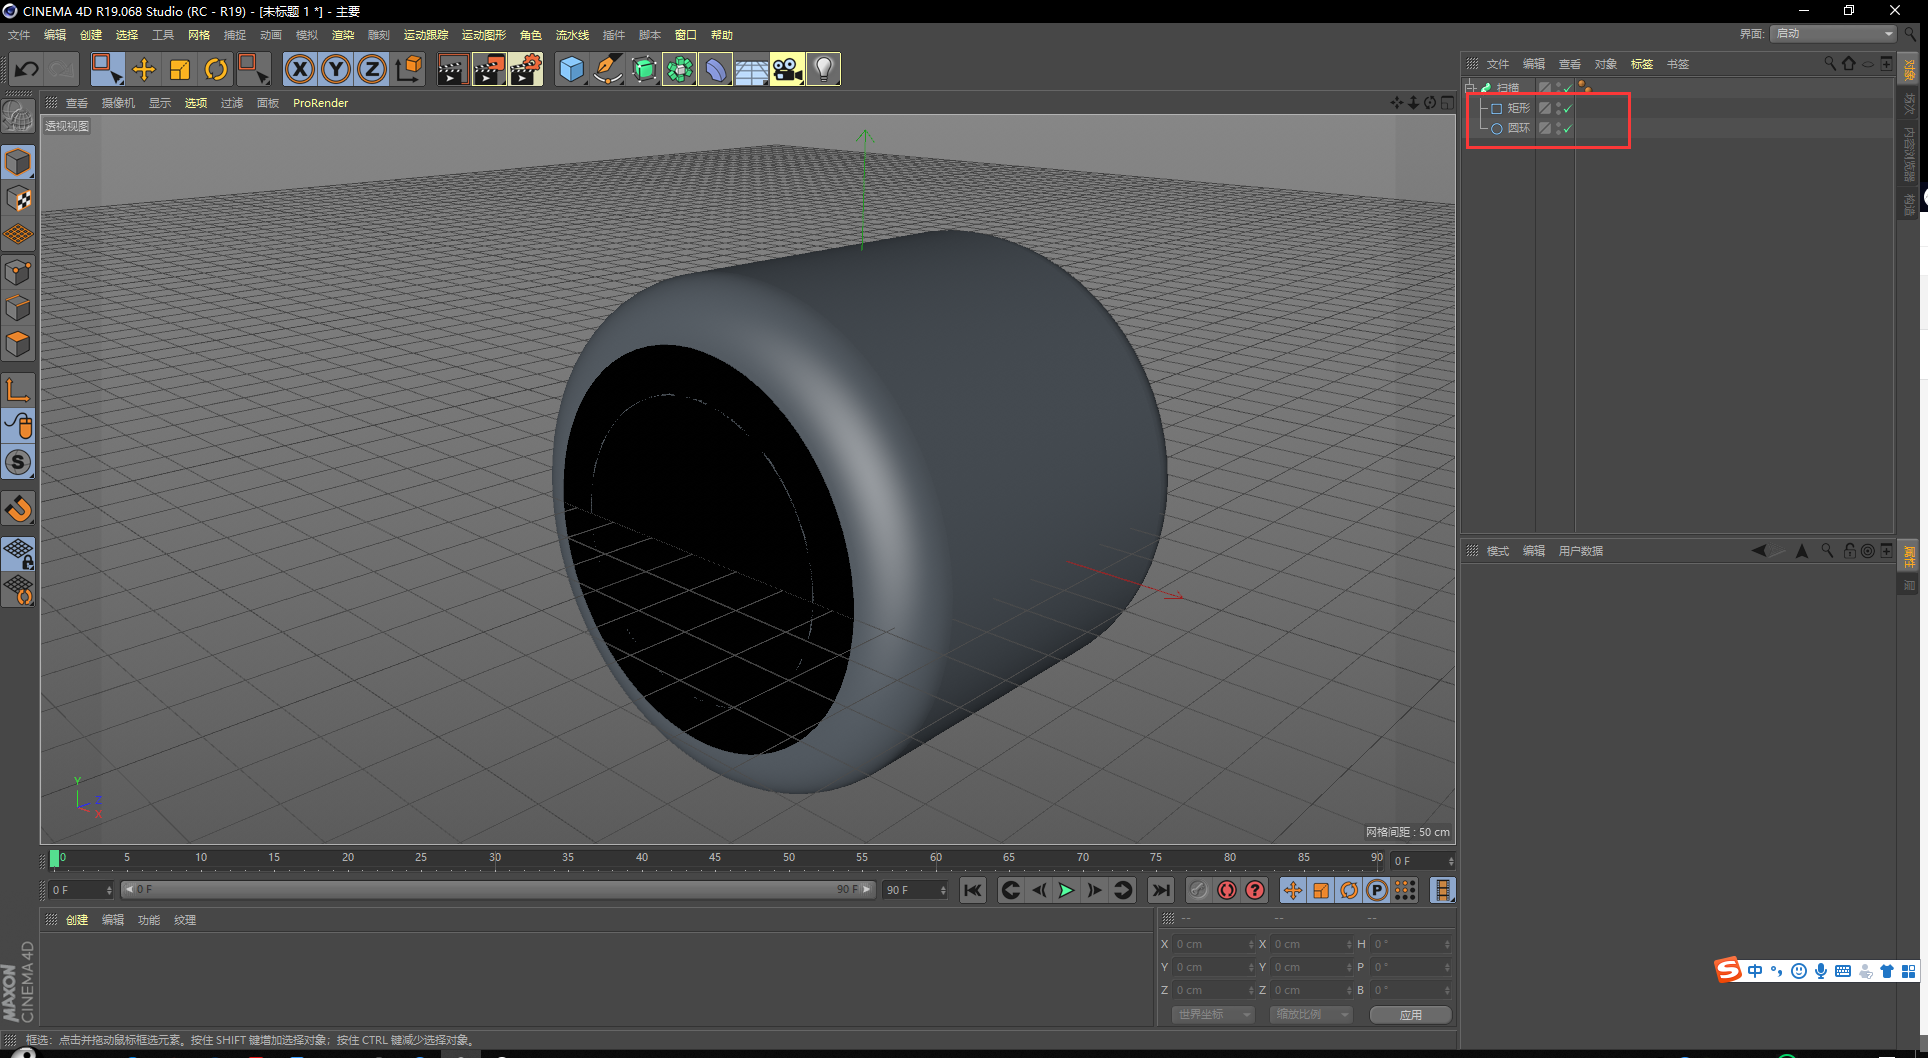Click the blue cube primitive icon
Screen dimensions: 1928x1058
[571, 69]
